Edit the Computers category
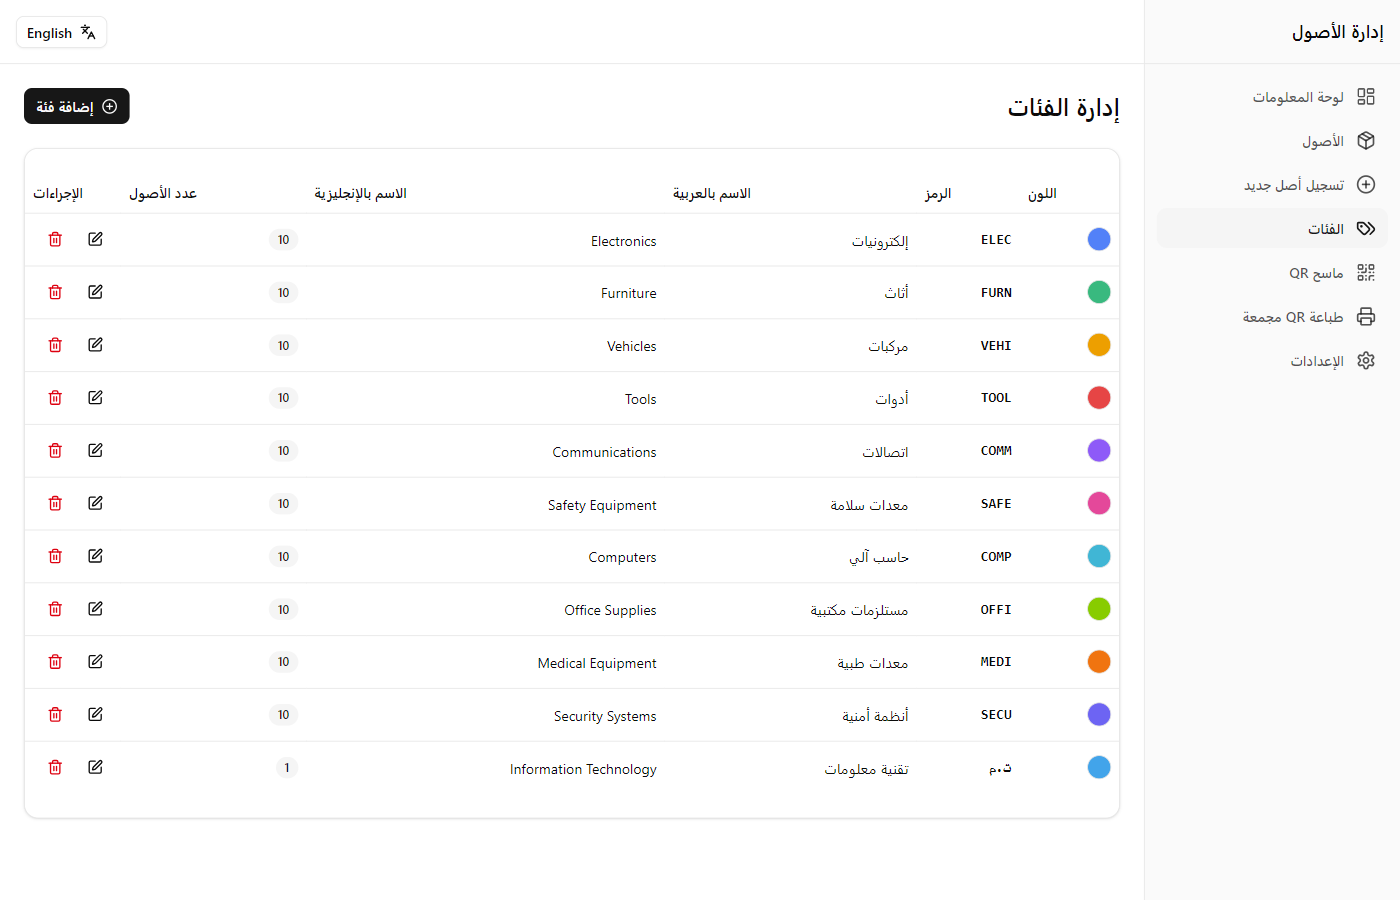 coord(95,556)
